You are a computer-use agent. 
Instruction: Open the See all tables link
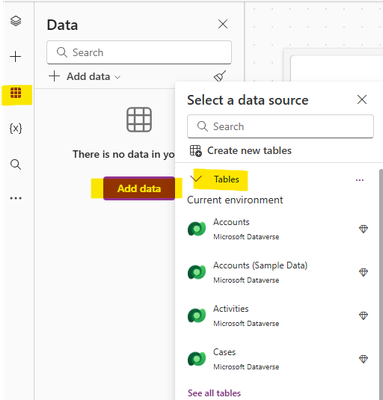(214, 393)
